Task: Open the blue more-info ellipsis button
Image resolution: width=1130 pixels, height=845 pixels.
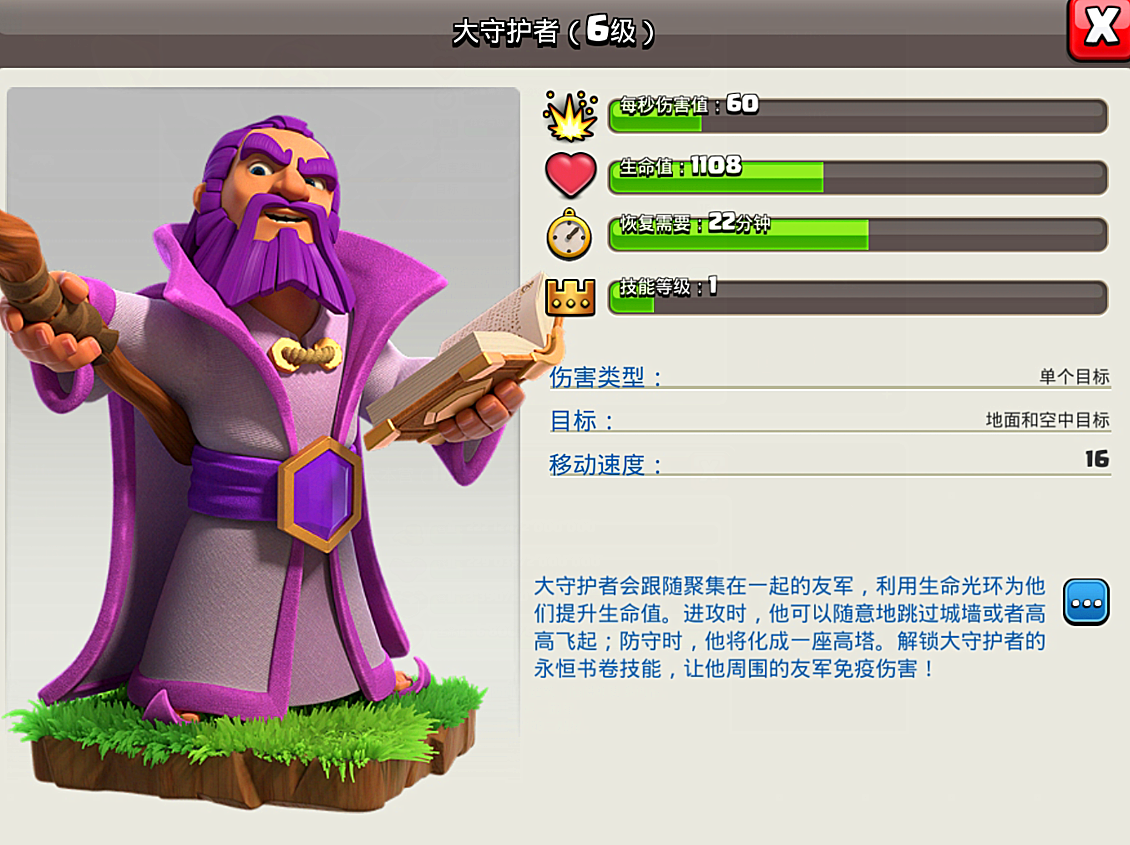Action: pos(1086,602)
